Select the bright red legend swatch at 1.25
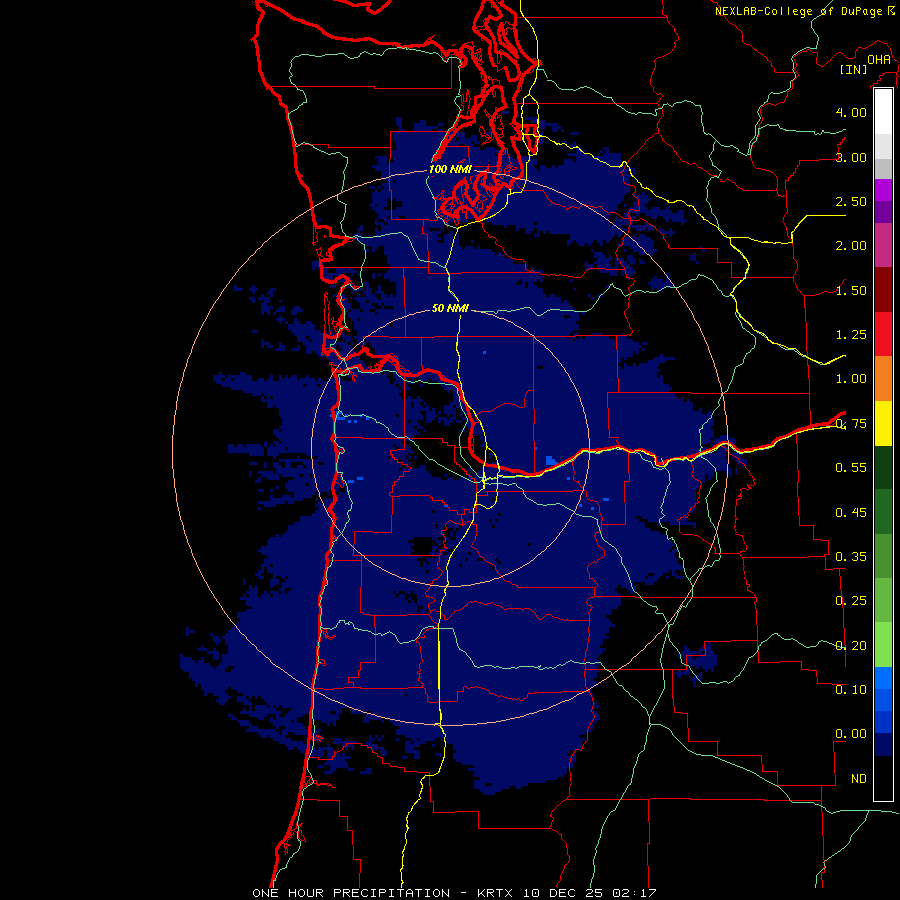 883,334
